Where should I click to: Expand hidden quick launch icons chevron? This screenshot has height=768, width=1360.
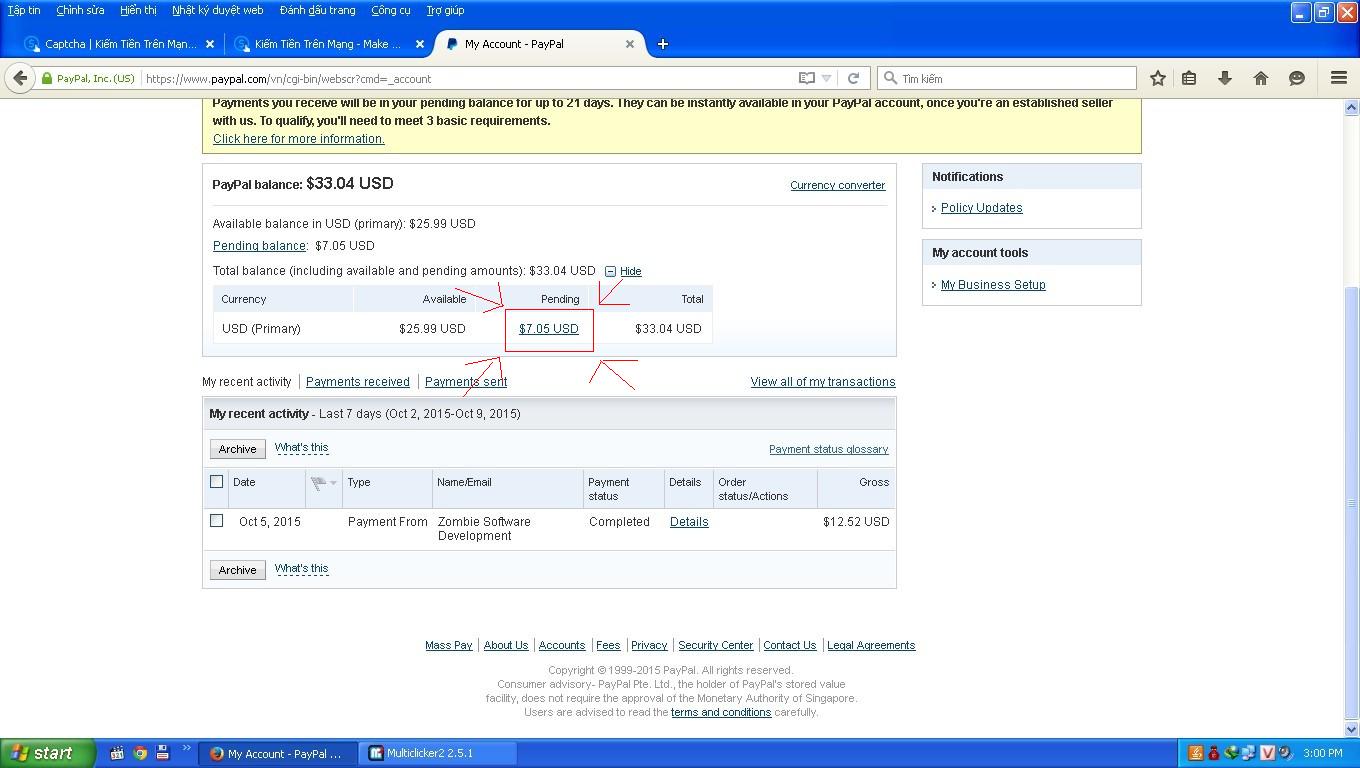click(x=186, y=748)
